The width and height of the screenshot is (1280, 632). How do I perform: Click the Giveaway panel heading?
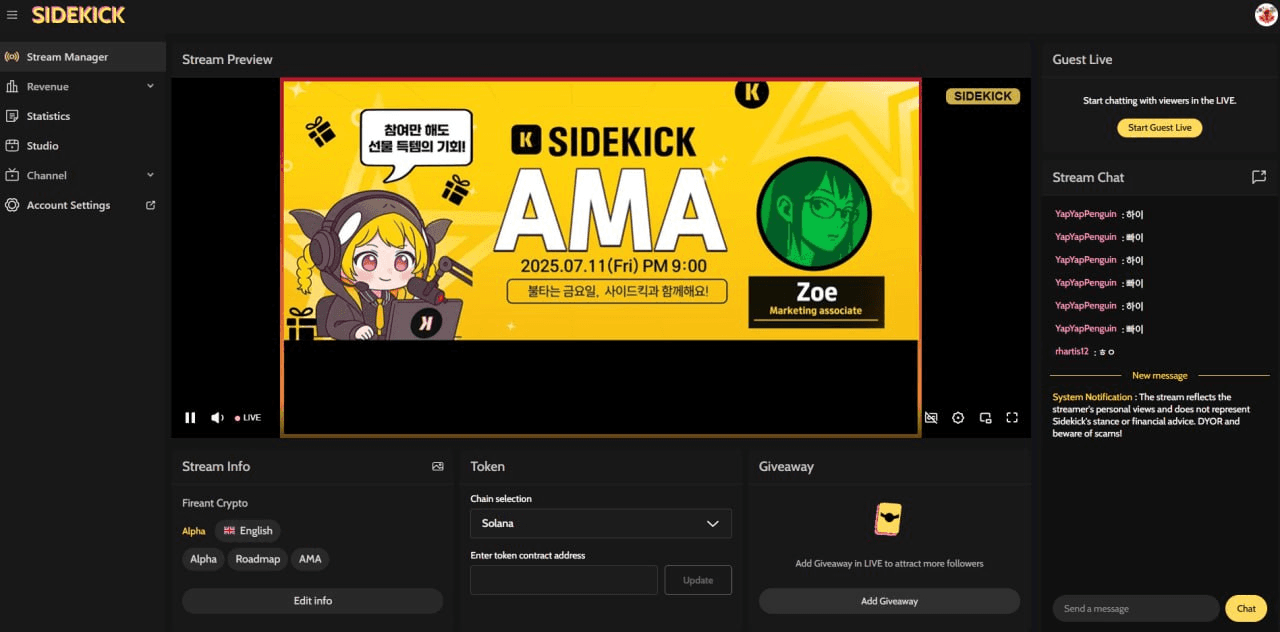point(786,466)
